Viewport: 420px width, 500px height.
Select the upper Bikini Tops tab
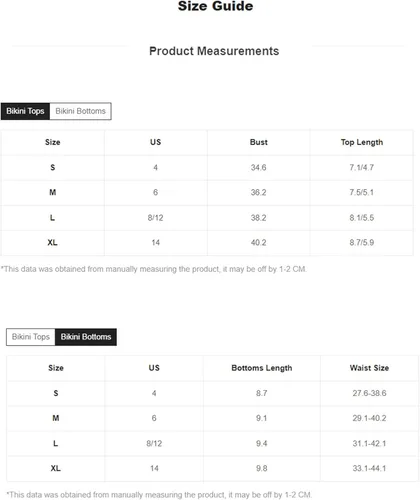[x=25, y=111]
